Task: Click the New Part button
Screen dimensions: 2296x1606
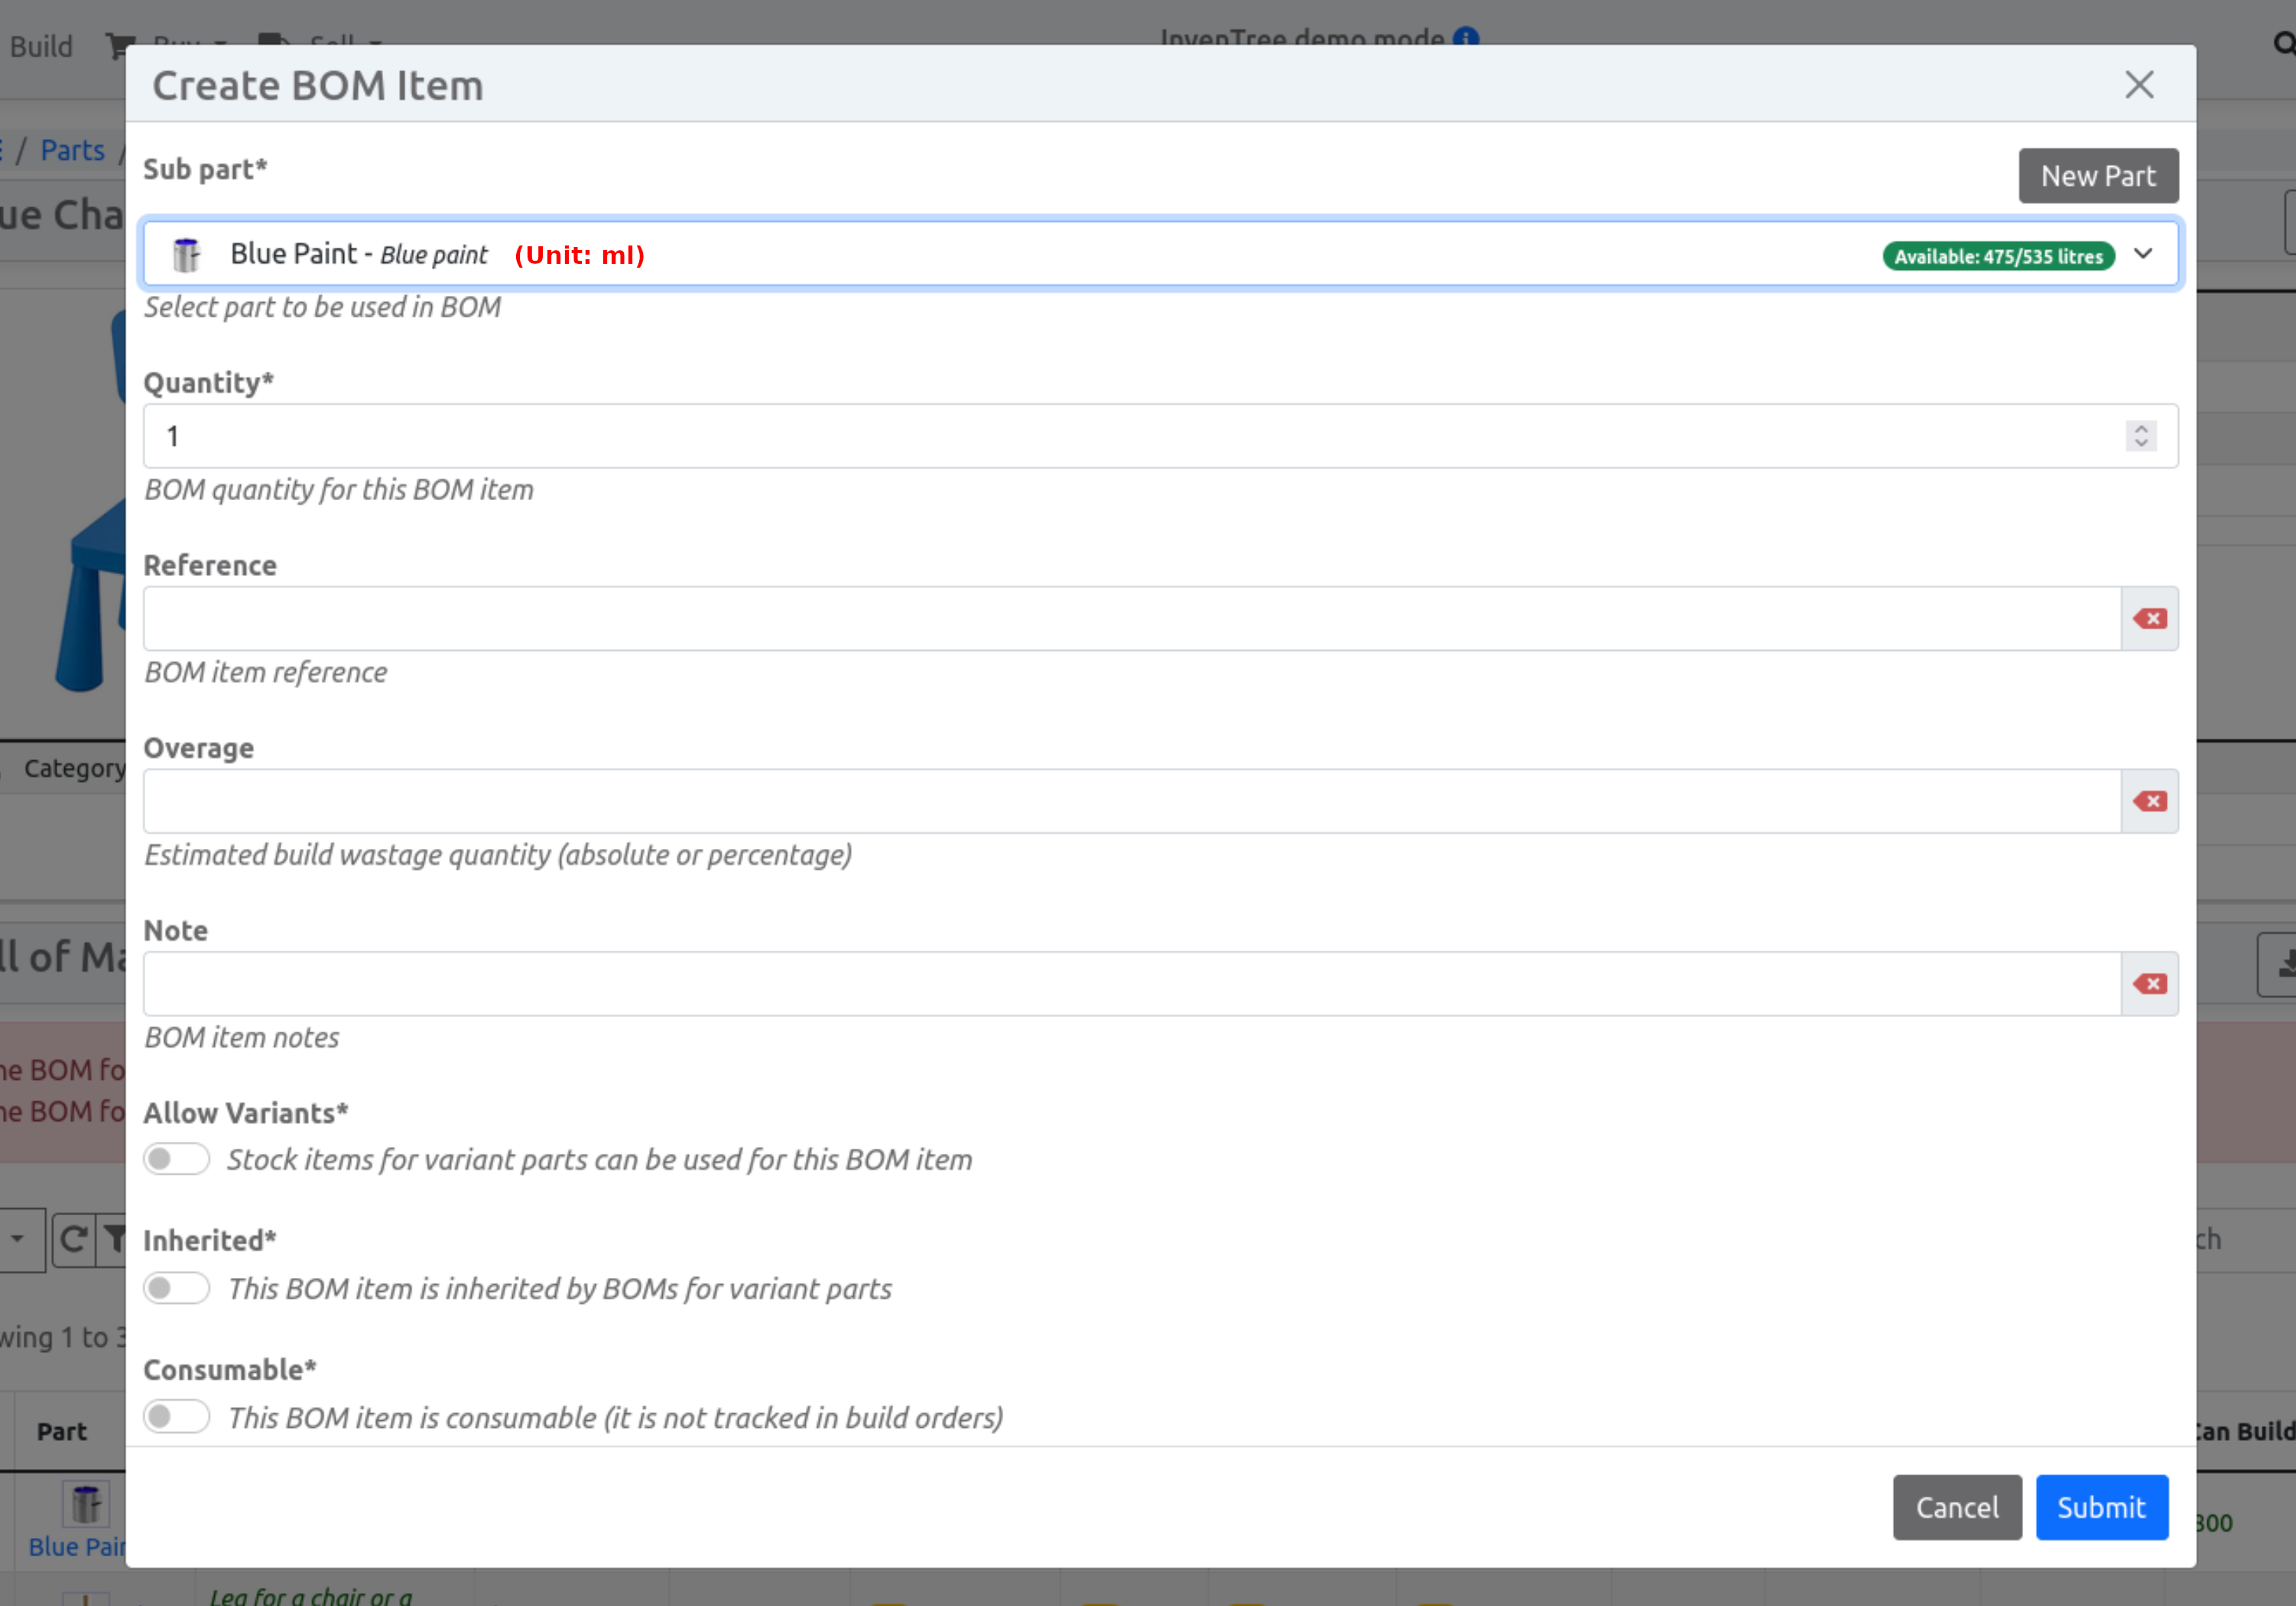Action: 2098,175
